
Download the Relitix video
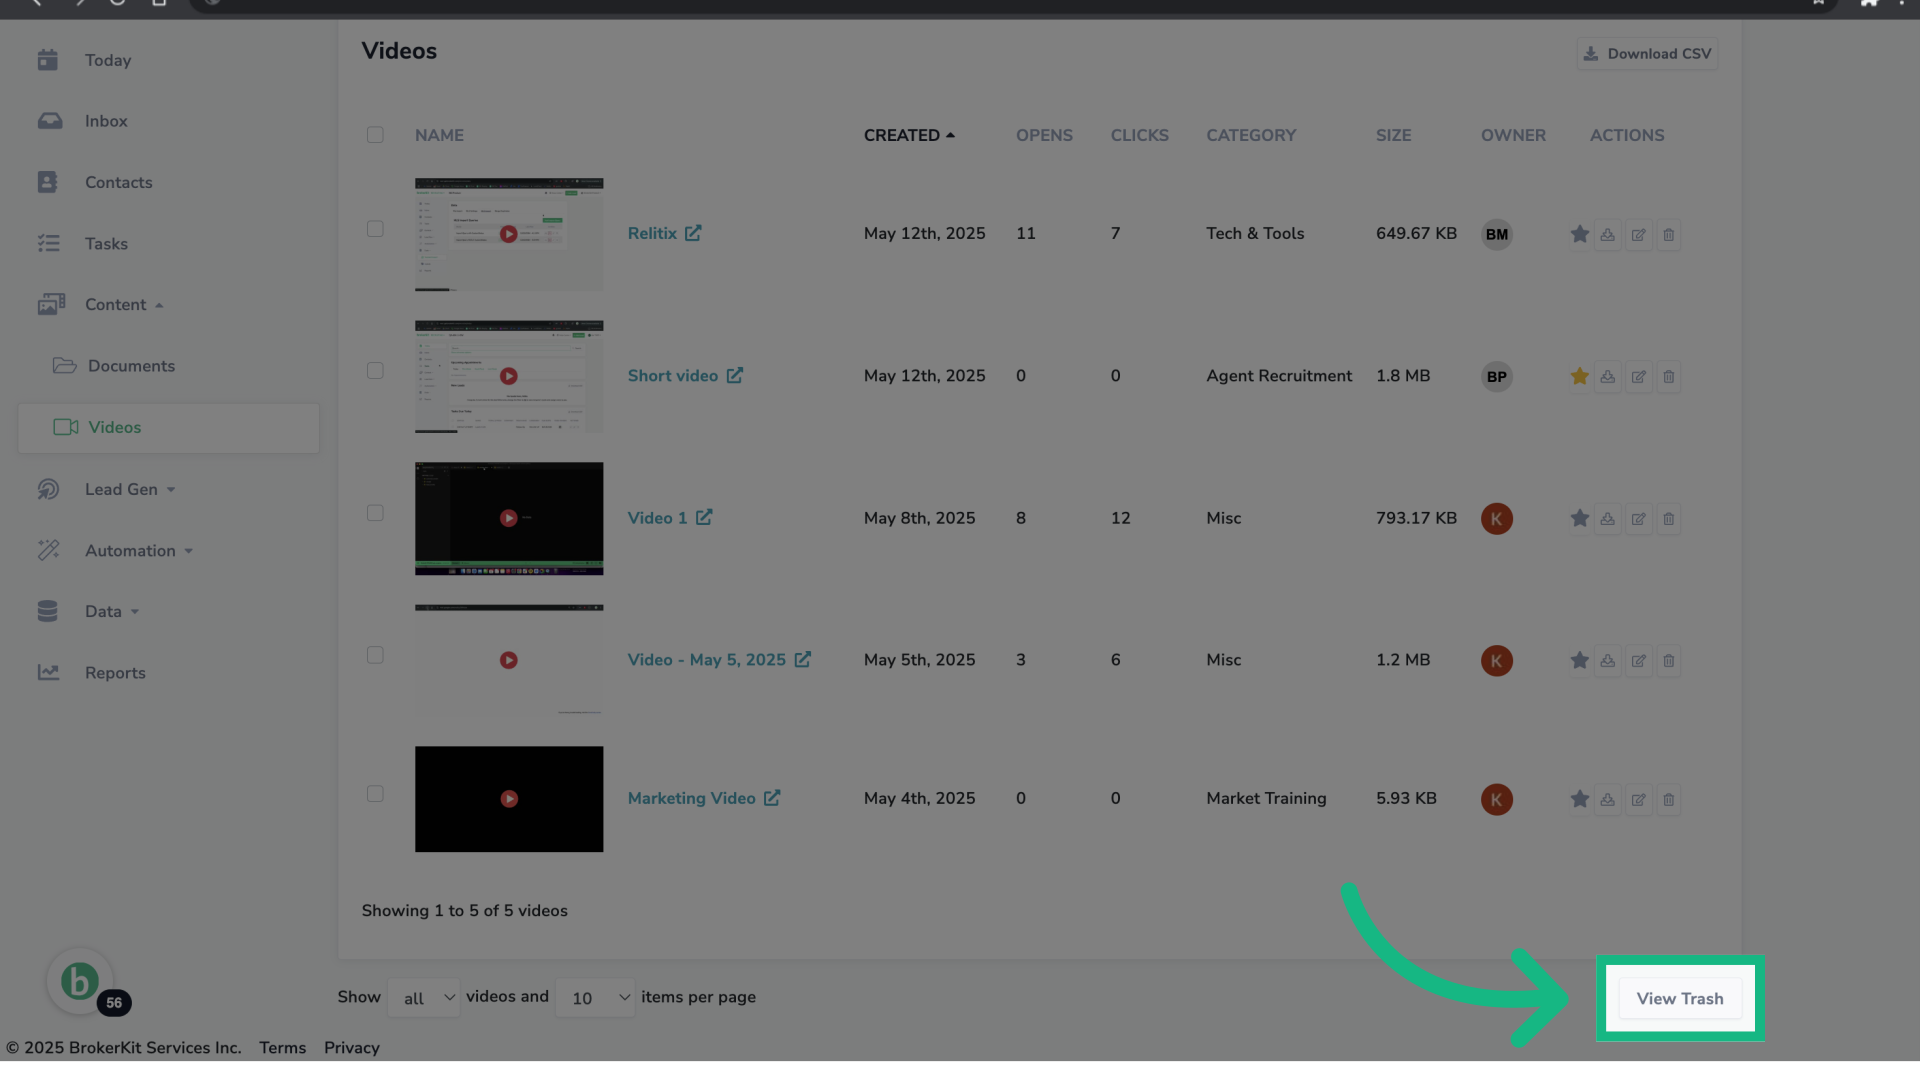pyautogui.click(x=1608, y=235)
